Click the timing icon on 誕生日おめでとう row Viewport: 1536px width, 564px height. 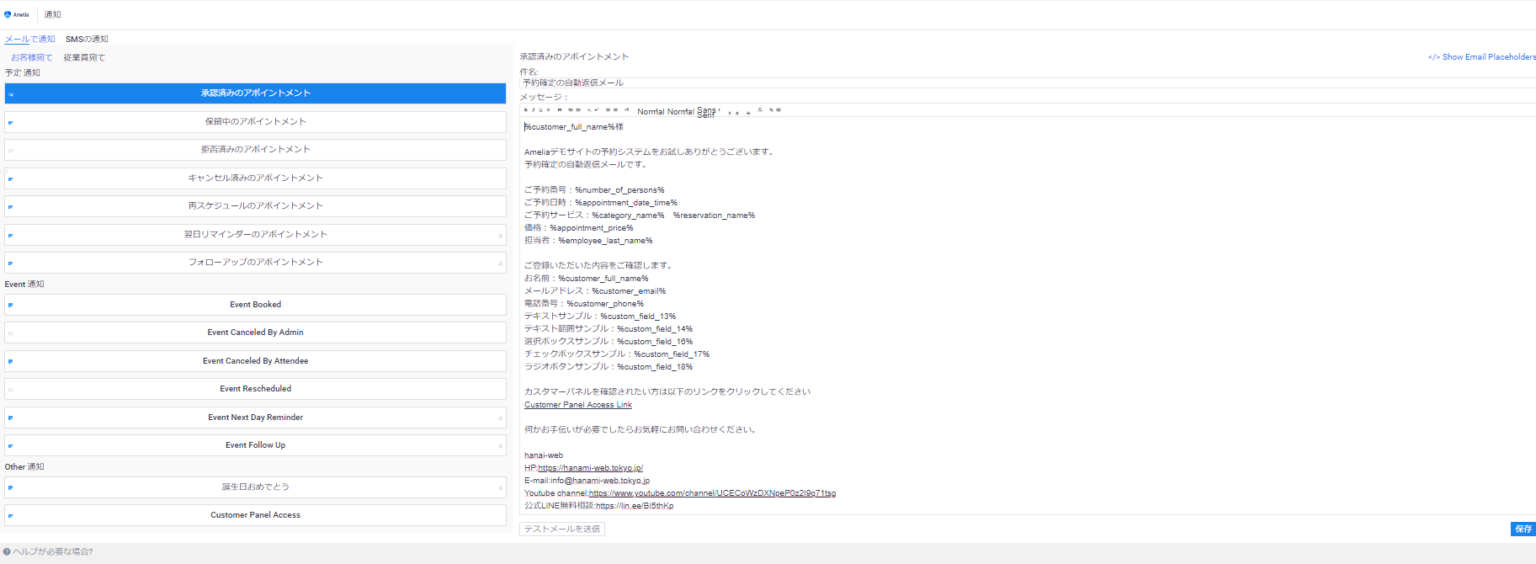pyautogui.click(x=501, y=488)
